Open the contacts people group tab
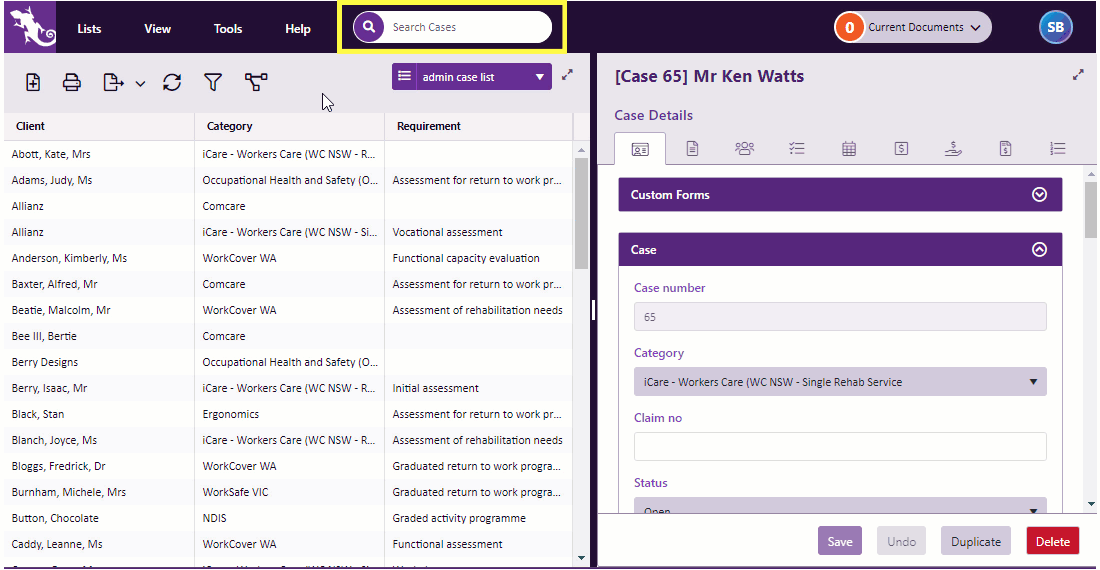 coord(744,148)
